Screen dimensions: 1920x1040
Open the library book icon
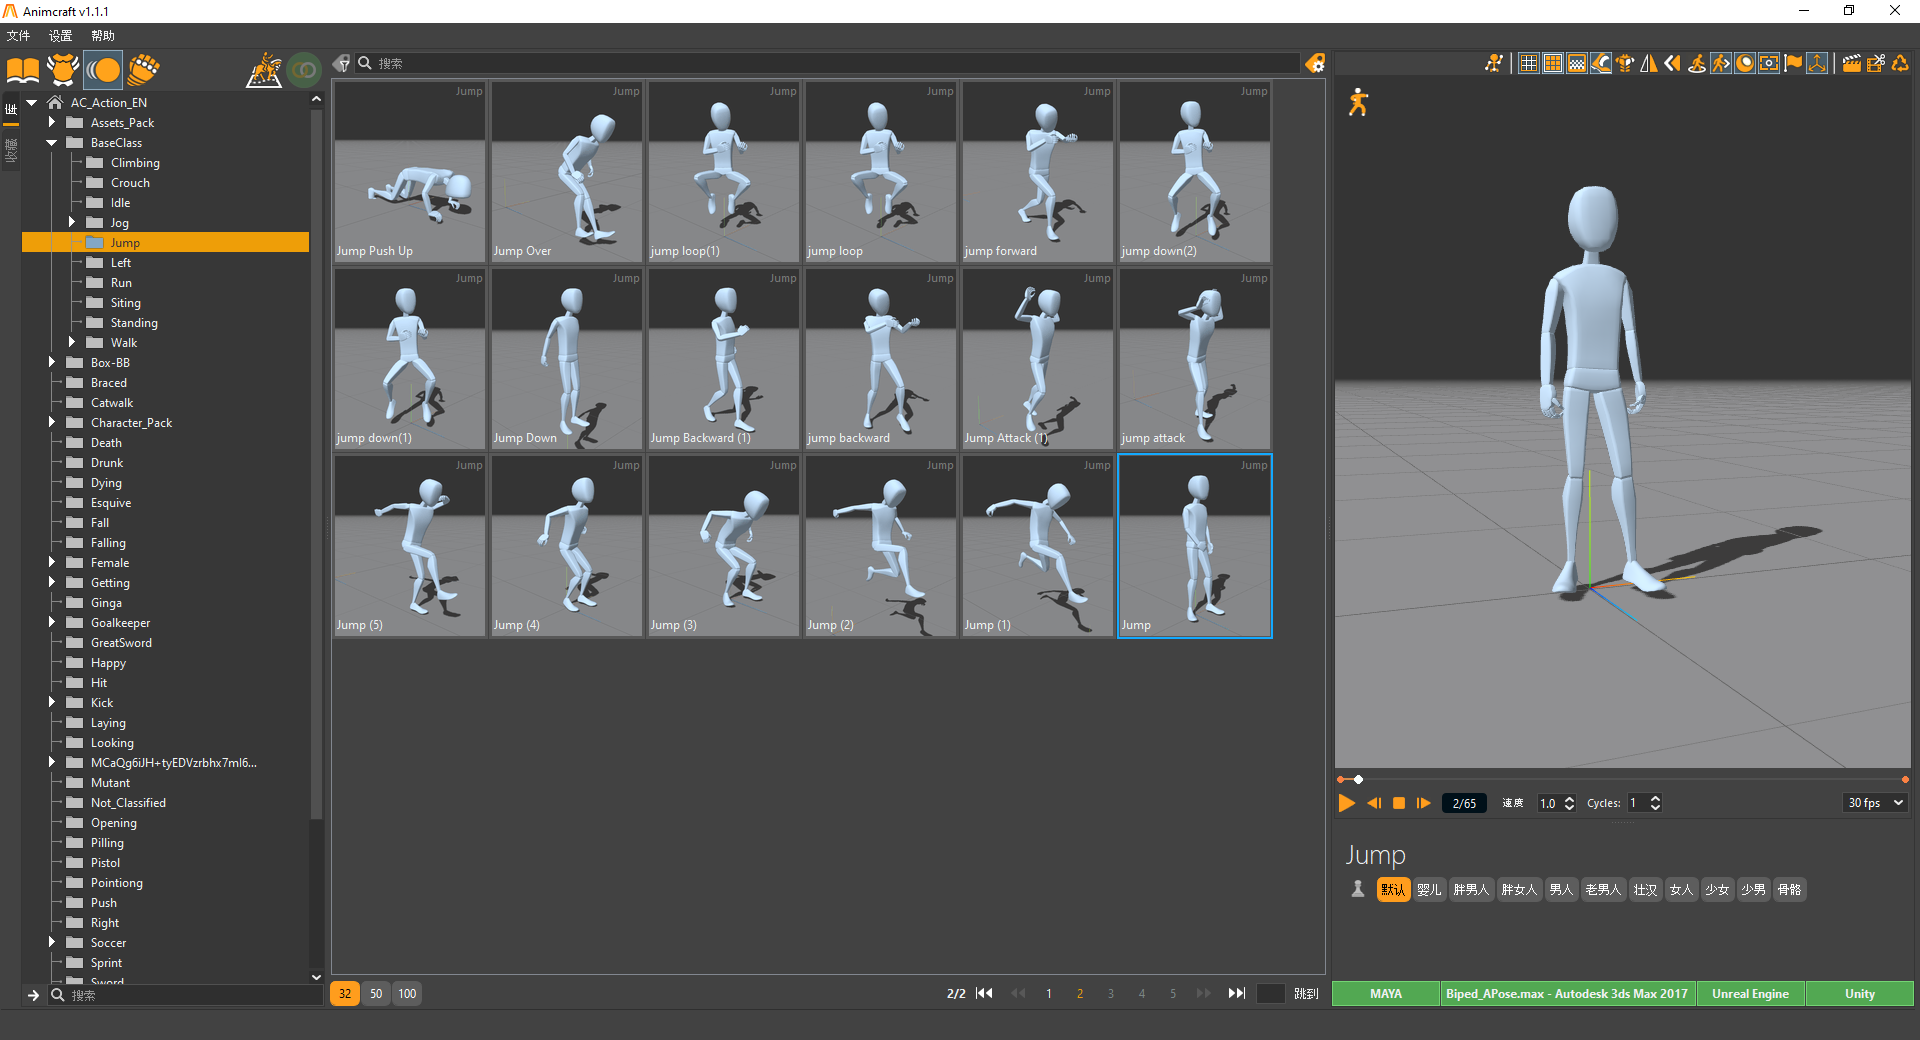23,70
